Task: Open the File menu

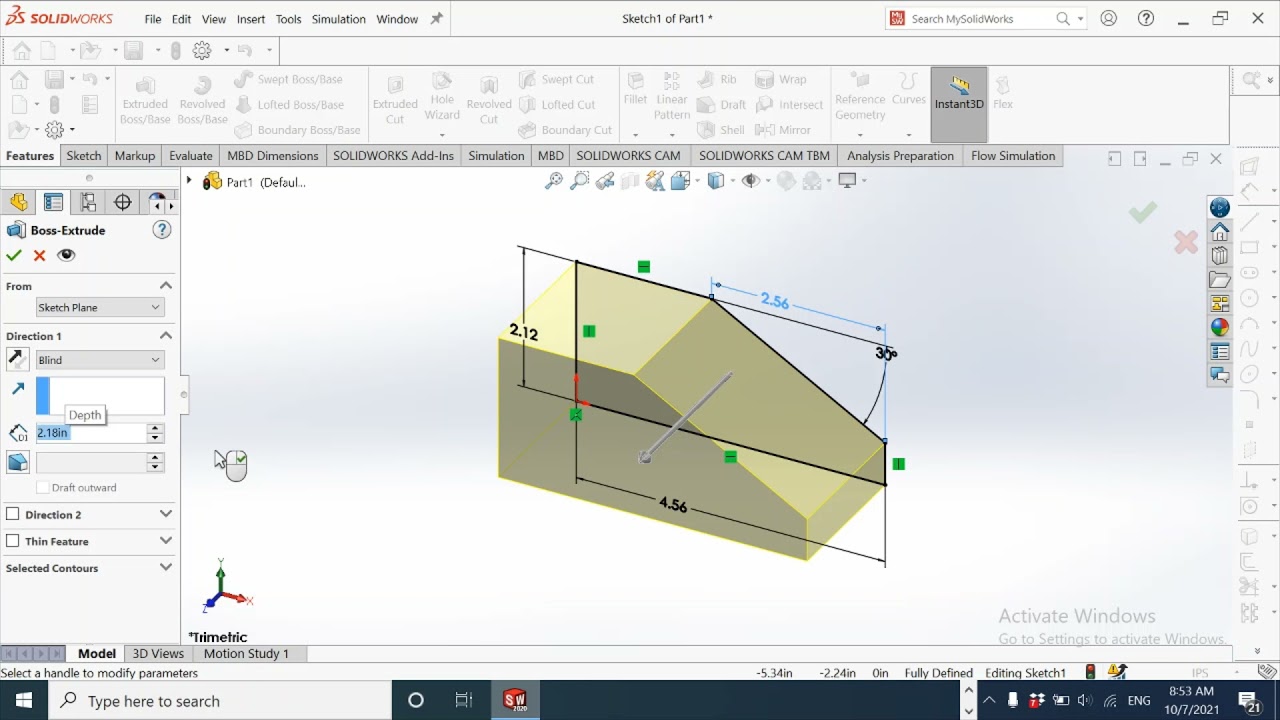Action: pos(152,19)
